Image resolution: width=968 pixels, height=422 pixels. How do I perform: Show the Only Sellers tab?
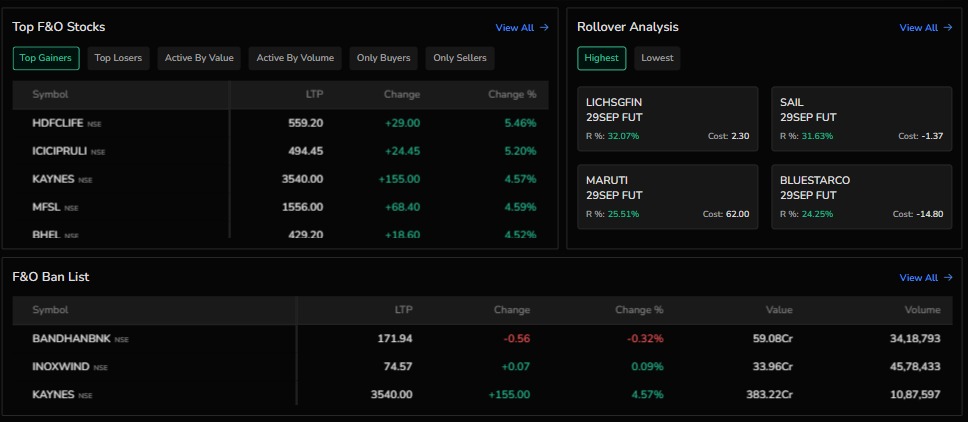(x=460, y=58)
